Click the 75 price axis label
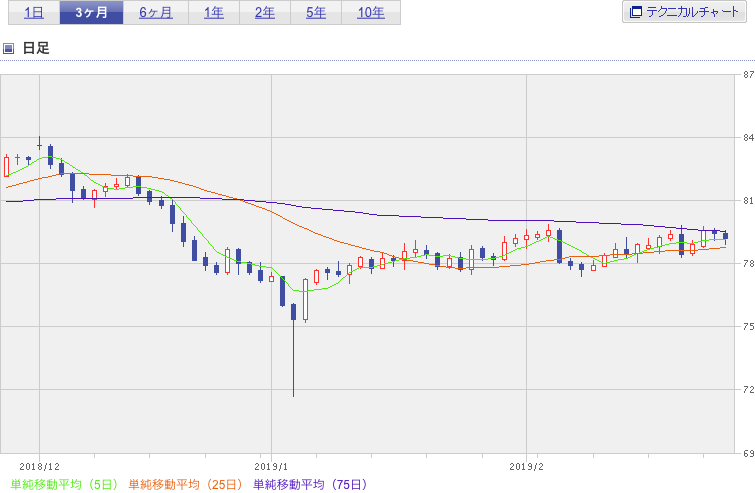This screenshot has width=755, height=493. [x=748, y=326]
